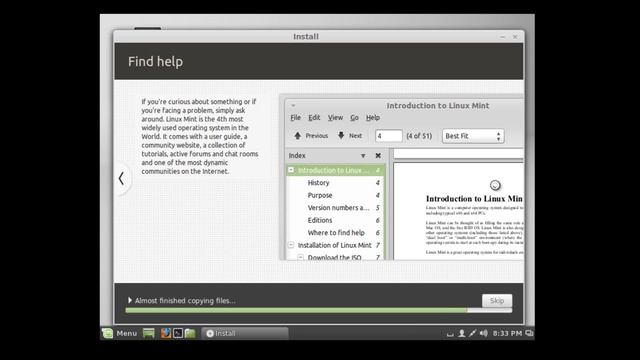Image resolution: width=640 pixels, height=360 pixels.
Task: Open the viewer window menu button
Action: (x=293, y=106)
